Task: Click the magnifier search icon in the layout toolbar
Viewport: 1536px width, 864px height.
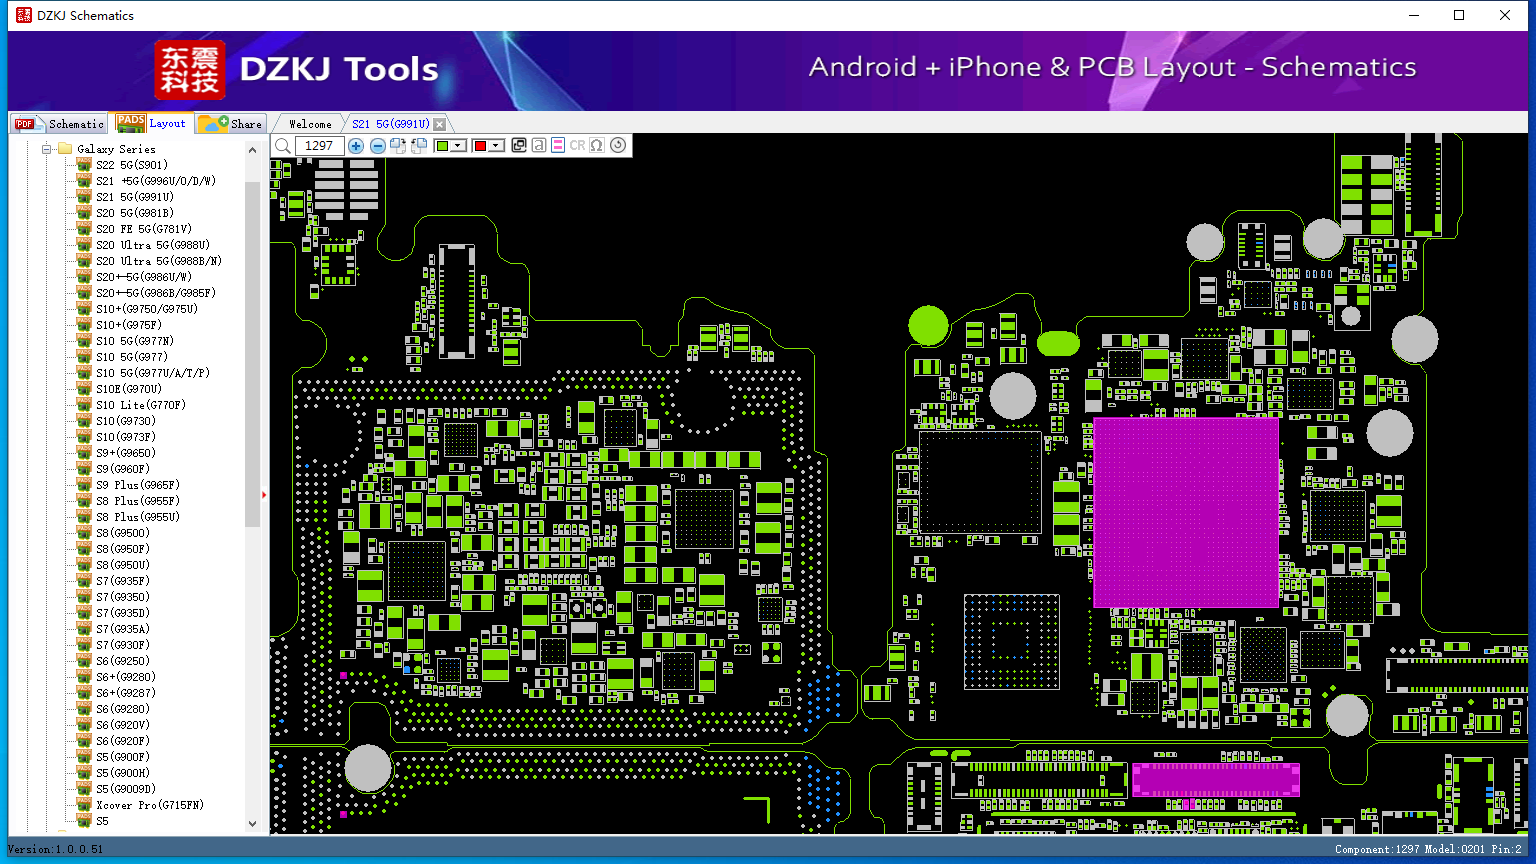Action: 283,146
